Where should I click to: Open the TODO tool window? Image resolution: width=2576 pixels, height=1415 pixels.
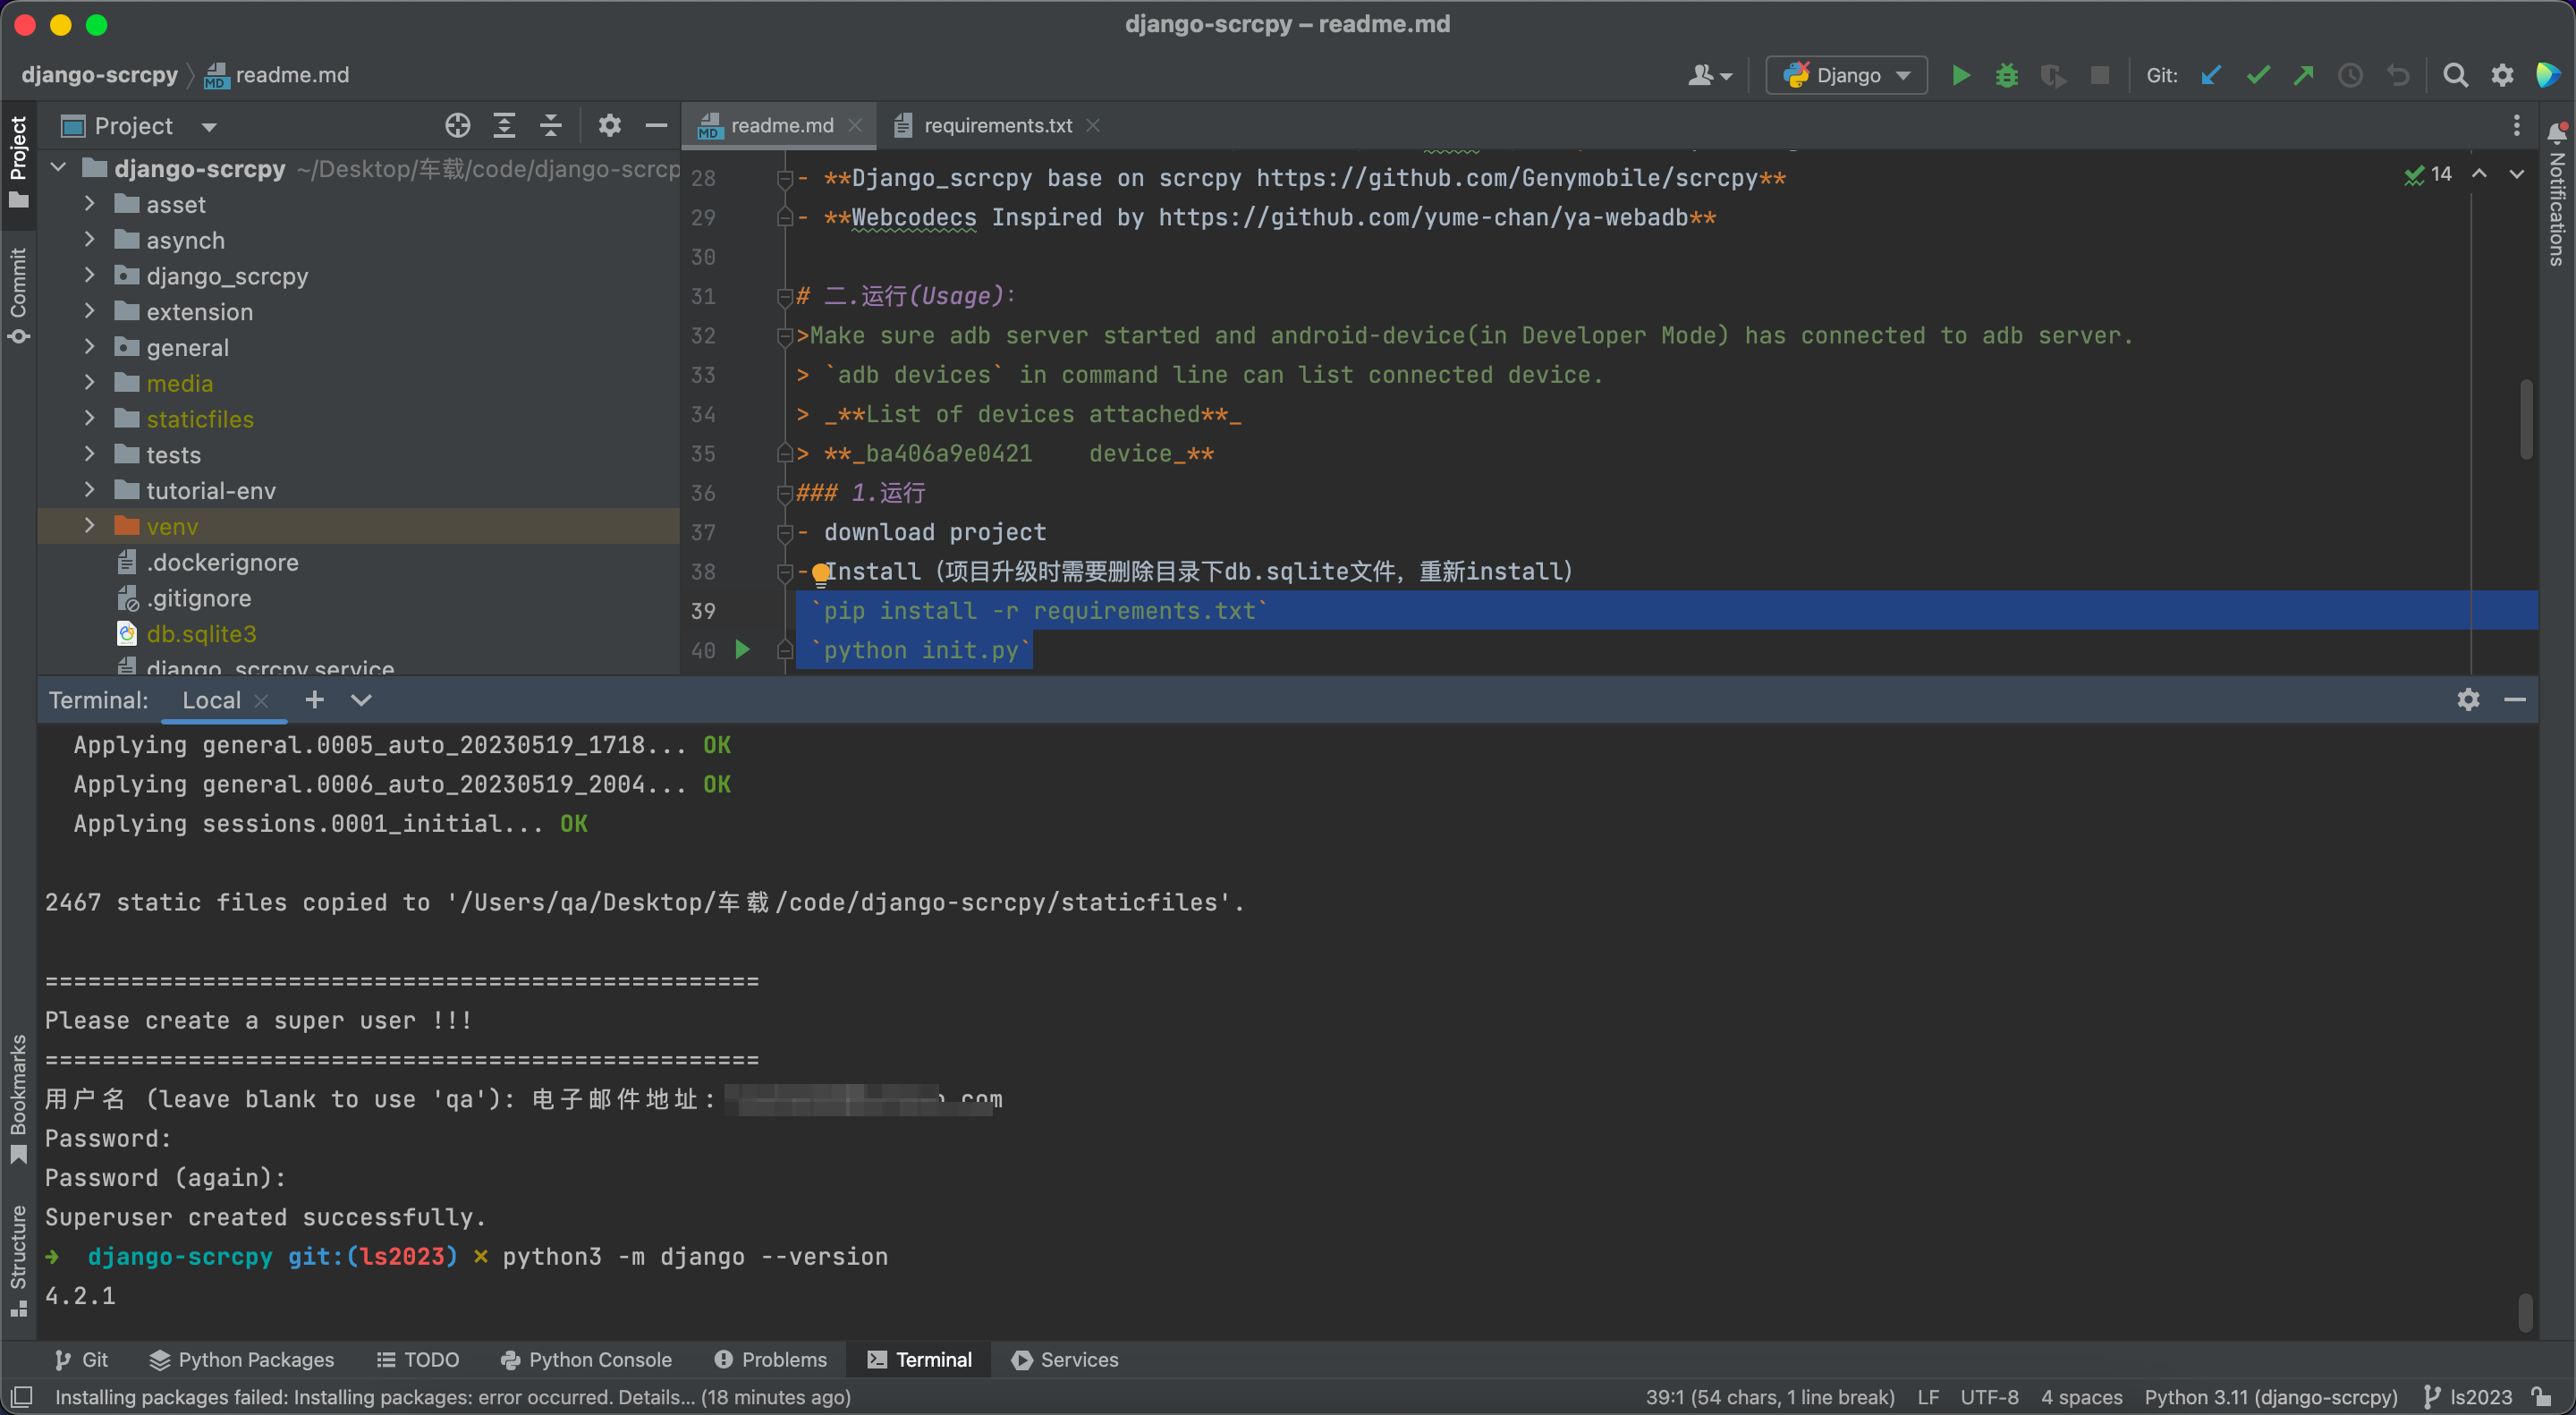[x=418, y=1360]
